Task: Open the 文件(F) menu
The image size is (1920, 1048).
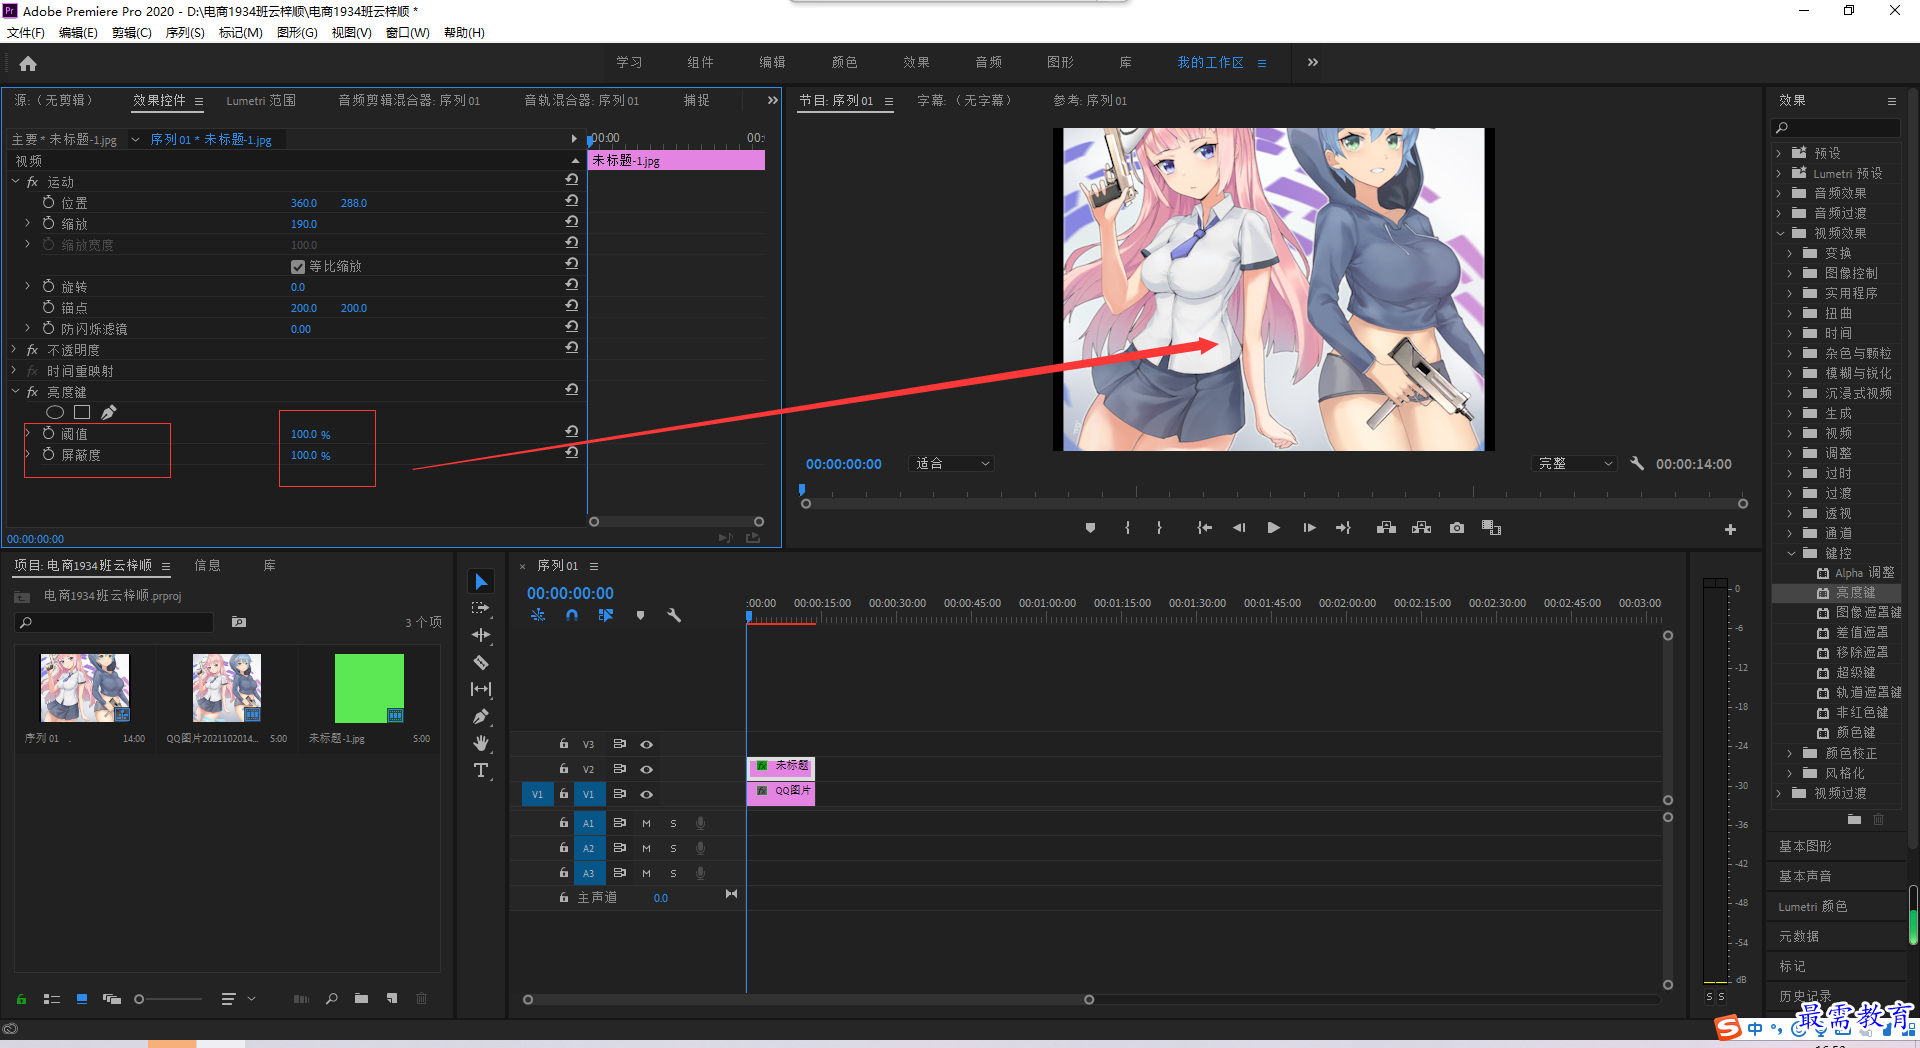Action: 26,33
